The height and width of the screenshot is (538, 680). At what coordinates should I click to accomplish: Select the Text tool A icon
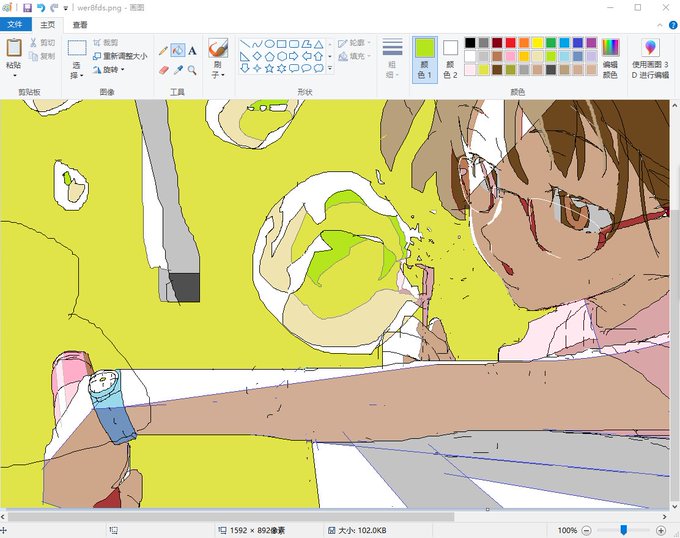coord(192,51)
